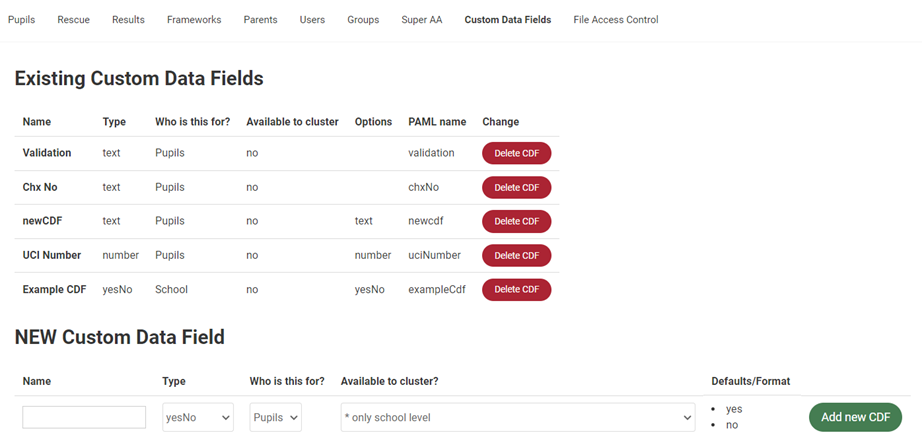922x441 pixels.
Task: Open the Available to cluster dropdown
Action: point(518,417)
